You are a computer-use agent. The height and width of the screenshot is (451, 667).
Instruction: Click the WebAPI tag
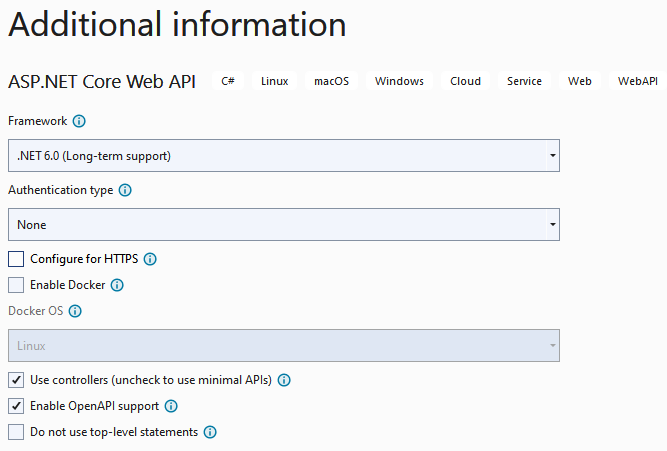point(637,81)
